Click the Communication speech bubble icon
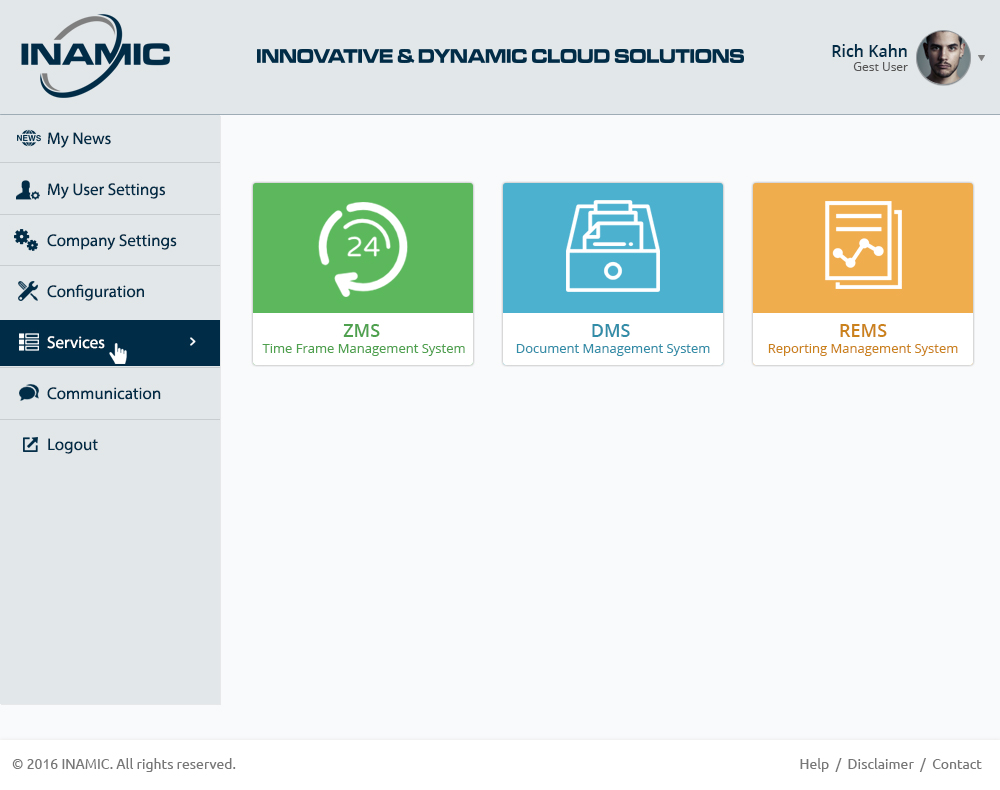 point(29,393)
